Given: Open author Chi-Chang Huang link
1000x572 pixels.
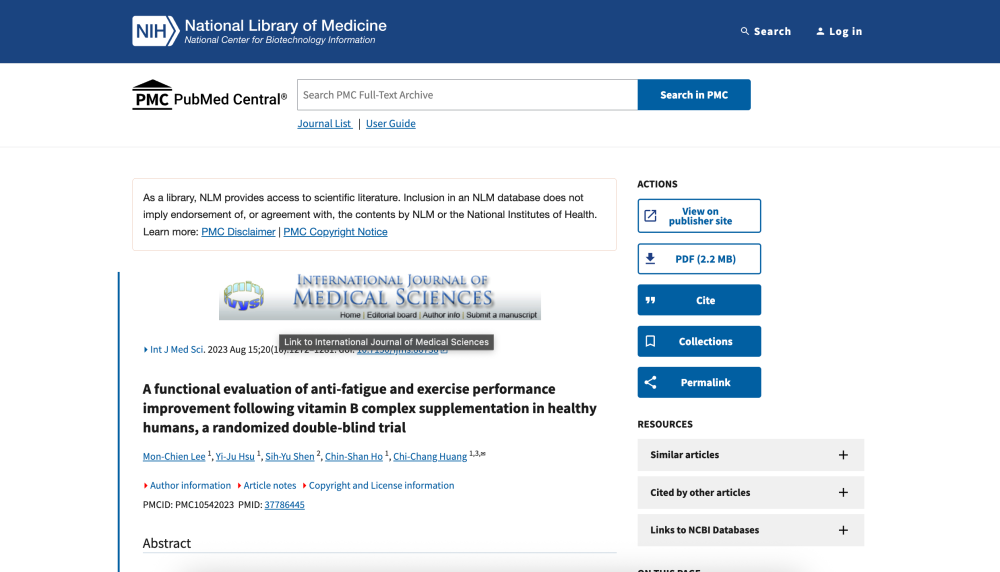Looking at the screenshot, I should coord(430,456).
